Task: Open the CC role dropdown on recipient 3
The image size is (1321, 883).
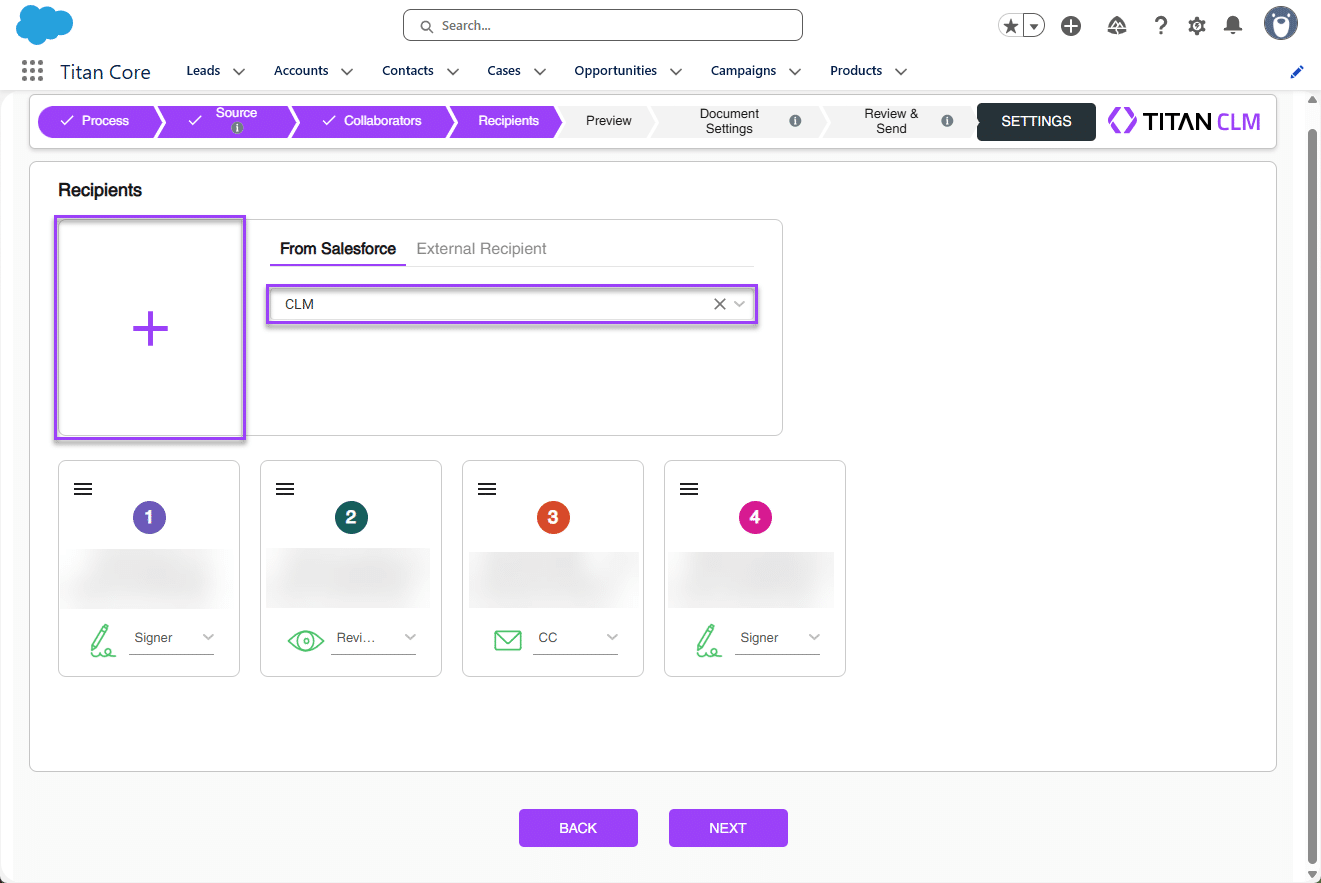Action: pos(611,637)
